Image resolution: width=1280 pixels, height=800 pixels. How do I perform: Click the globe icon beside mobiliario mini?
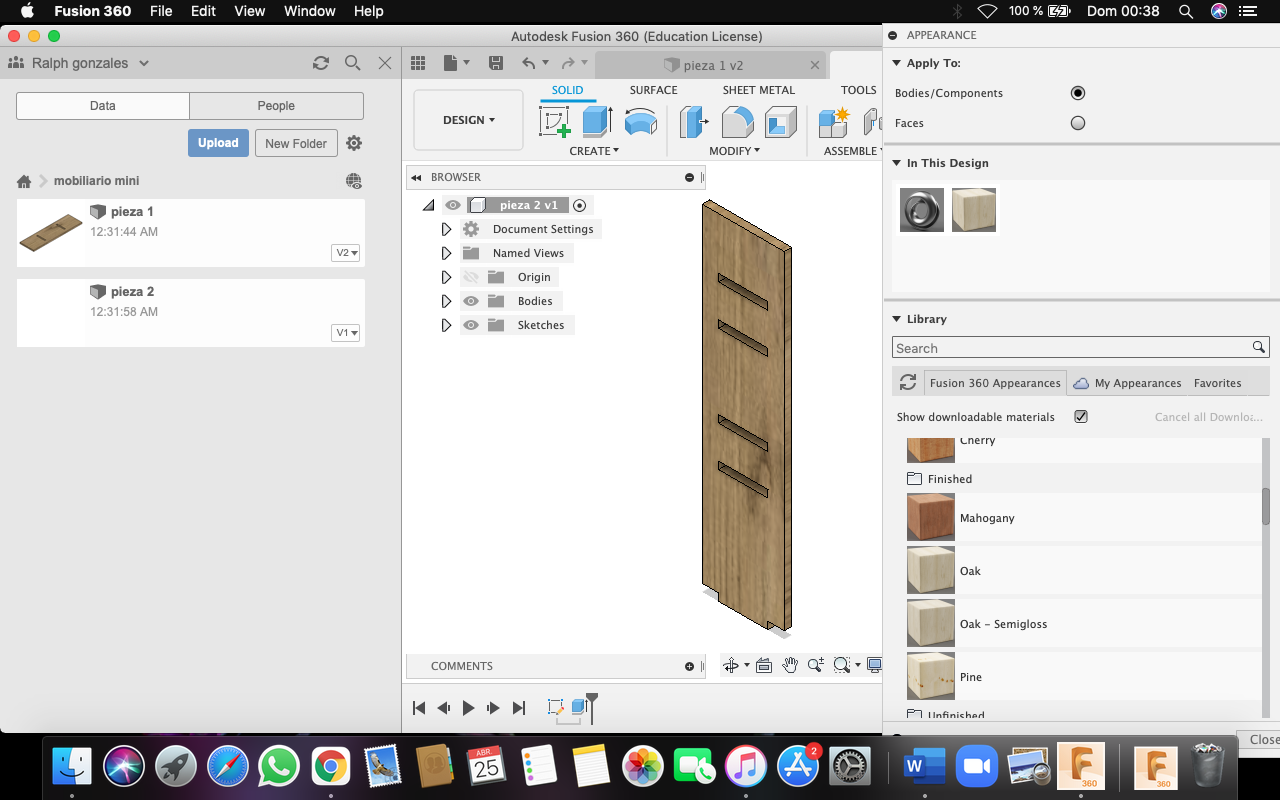click(354, 181)
